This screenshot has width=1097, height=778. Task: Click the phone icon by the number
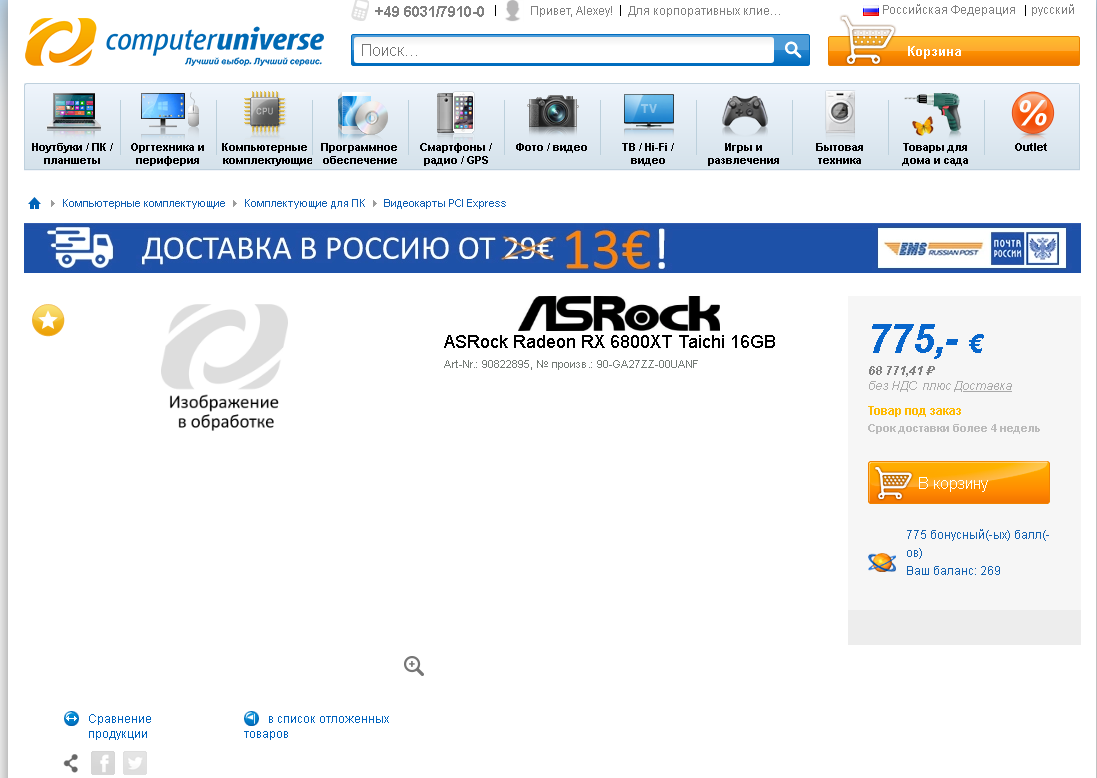click(360, 10)
